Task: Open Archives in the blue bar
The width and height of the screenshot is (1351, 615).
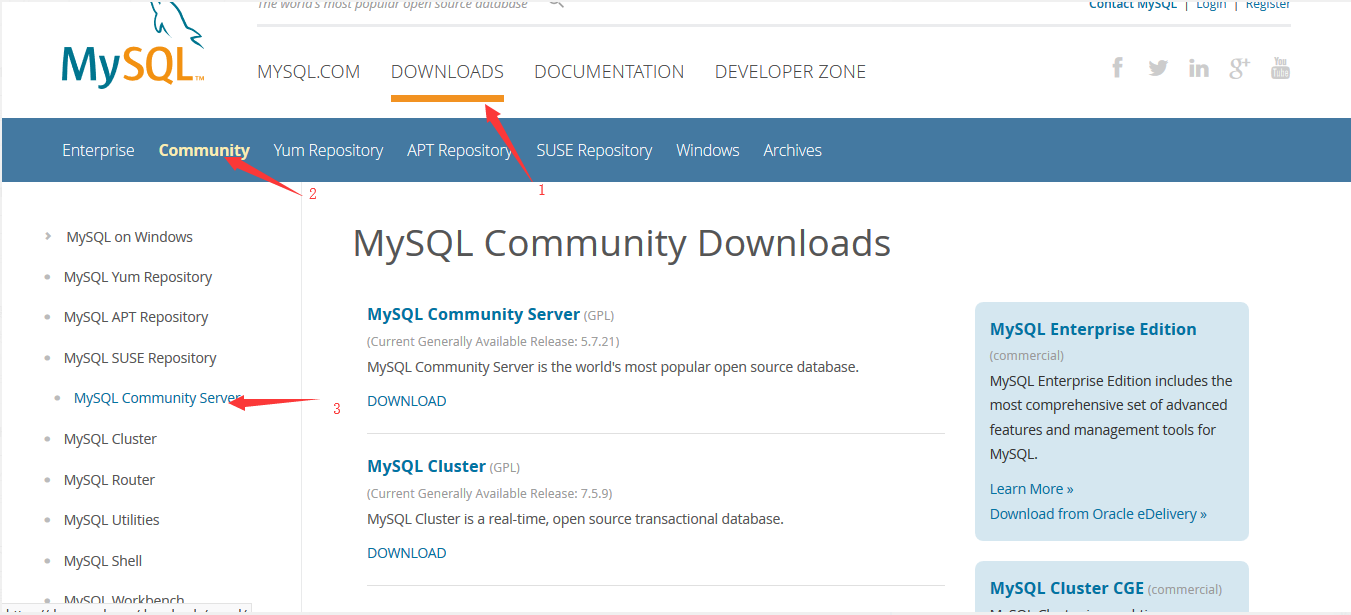Action: (792, 150)
